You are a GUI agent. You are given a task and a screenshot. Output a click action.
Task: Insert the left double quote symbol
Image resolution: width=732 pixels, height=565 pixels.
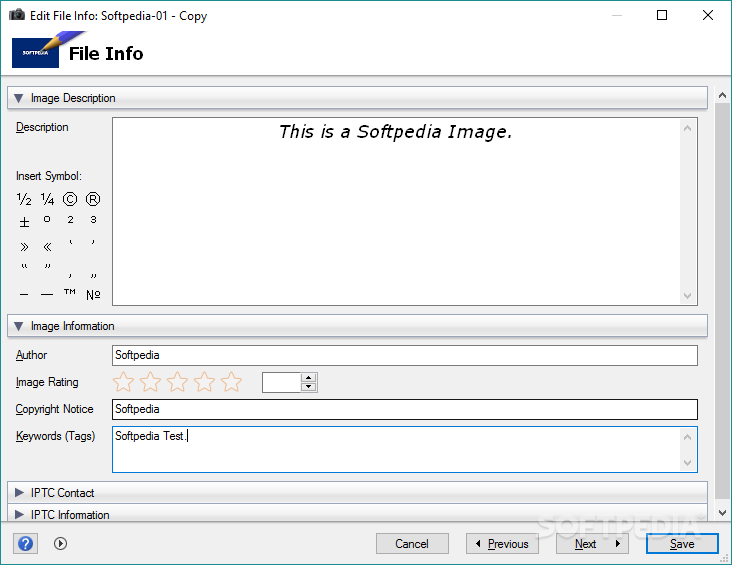pos(24,267)
